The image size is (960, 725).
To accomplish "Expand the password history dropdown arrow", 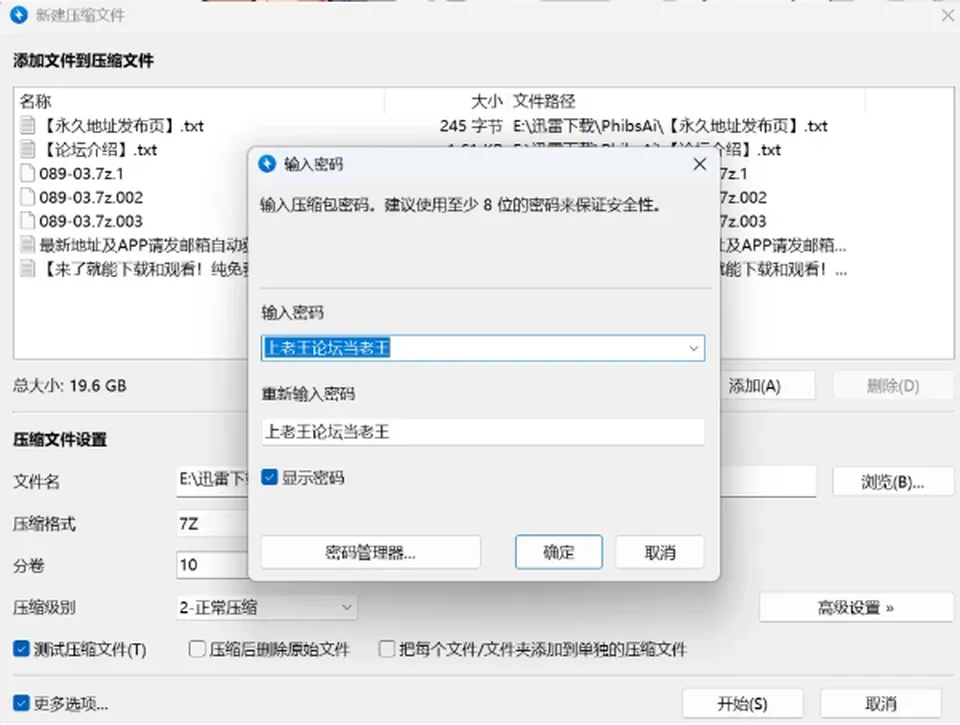I will tap(693, 348).
